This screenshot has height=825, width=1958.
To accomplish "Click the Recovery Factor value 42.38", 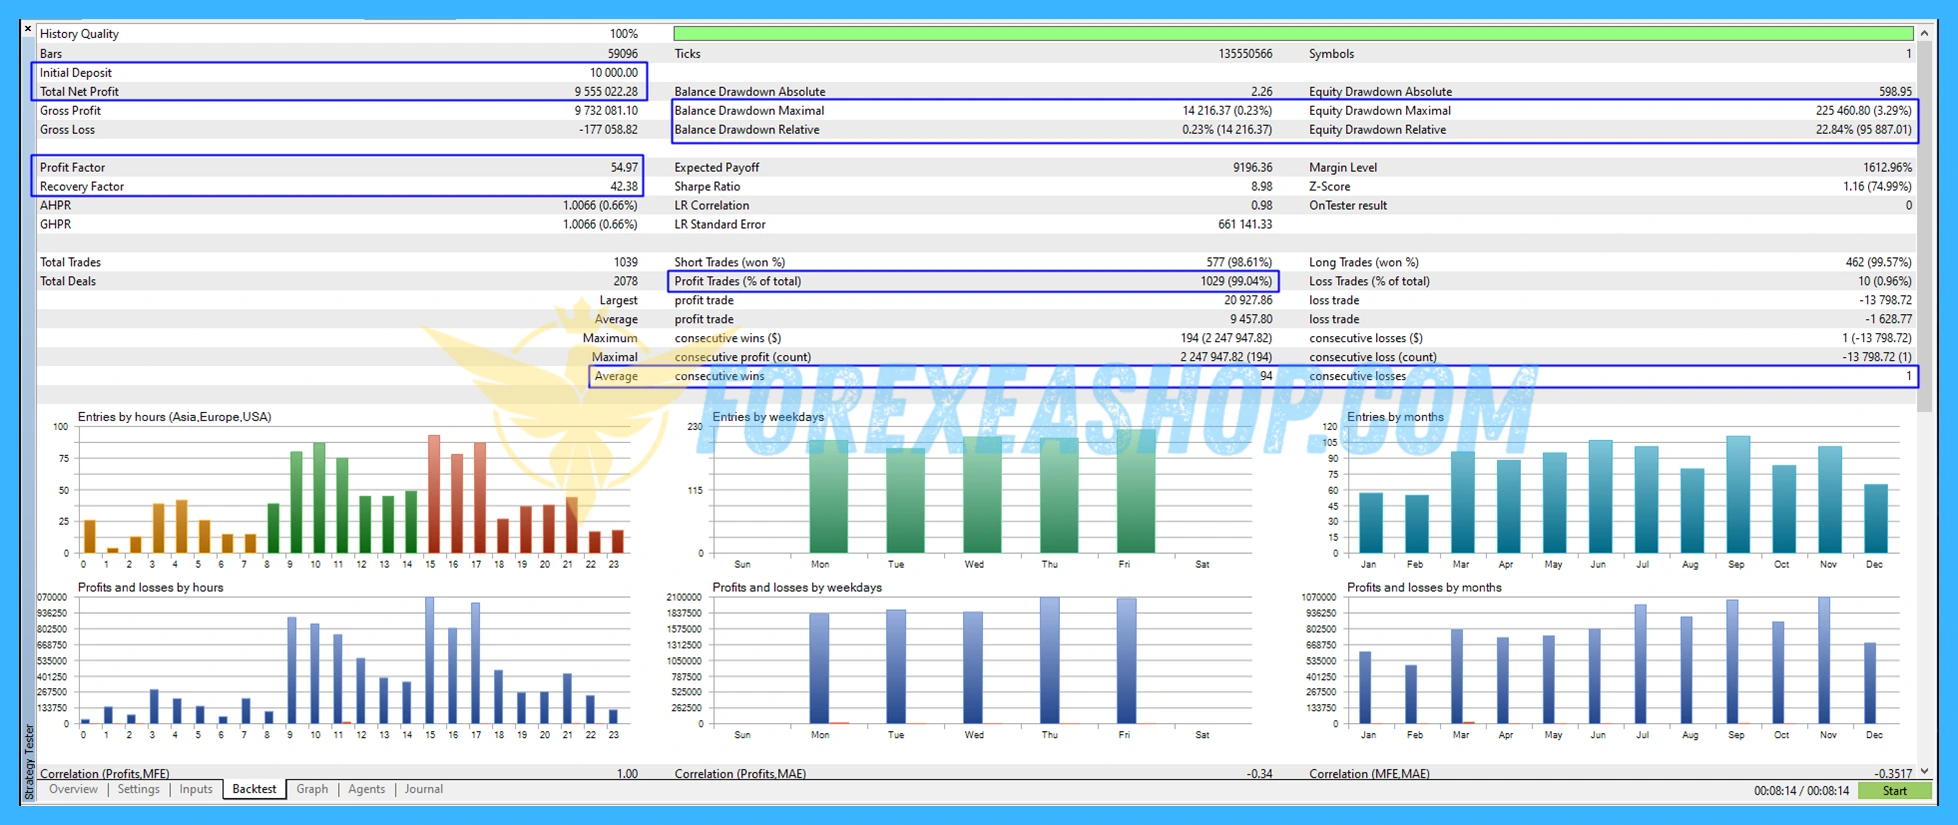I will 624,187.
